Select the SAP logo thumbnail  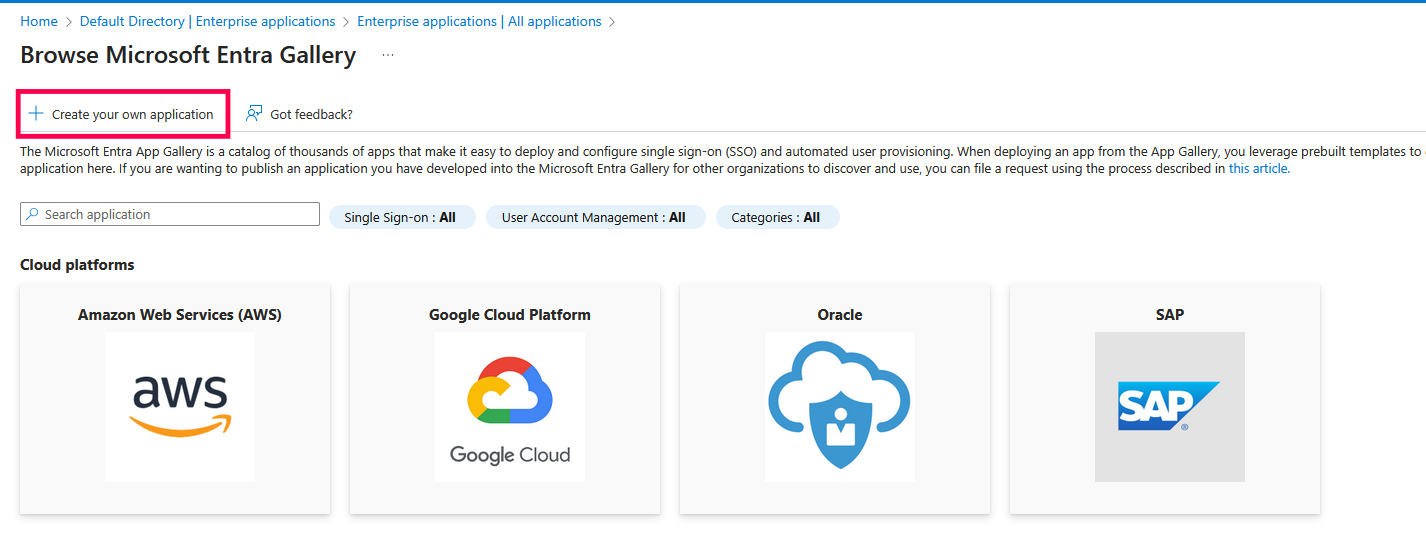click(1170, 407)
